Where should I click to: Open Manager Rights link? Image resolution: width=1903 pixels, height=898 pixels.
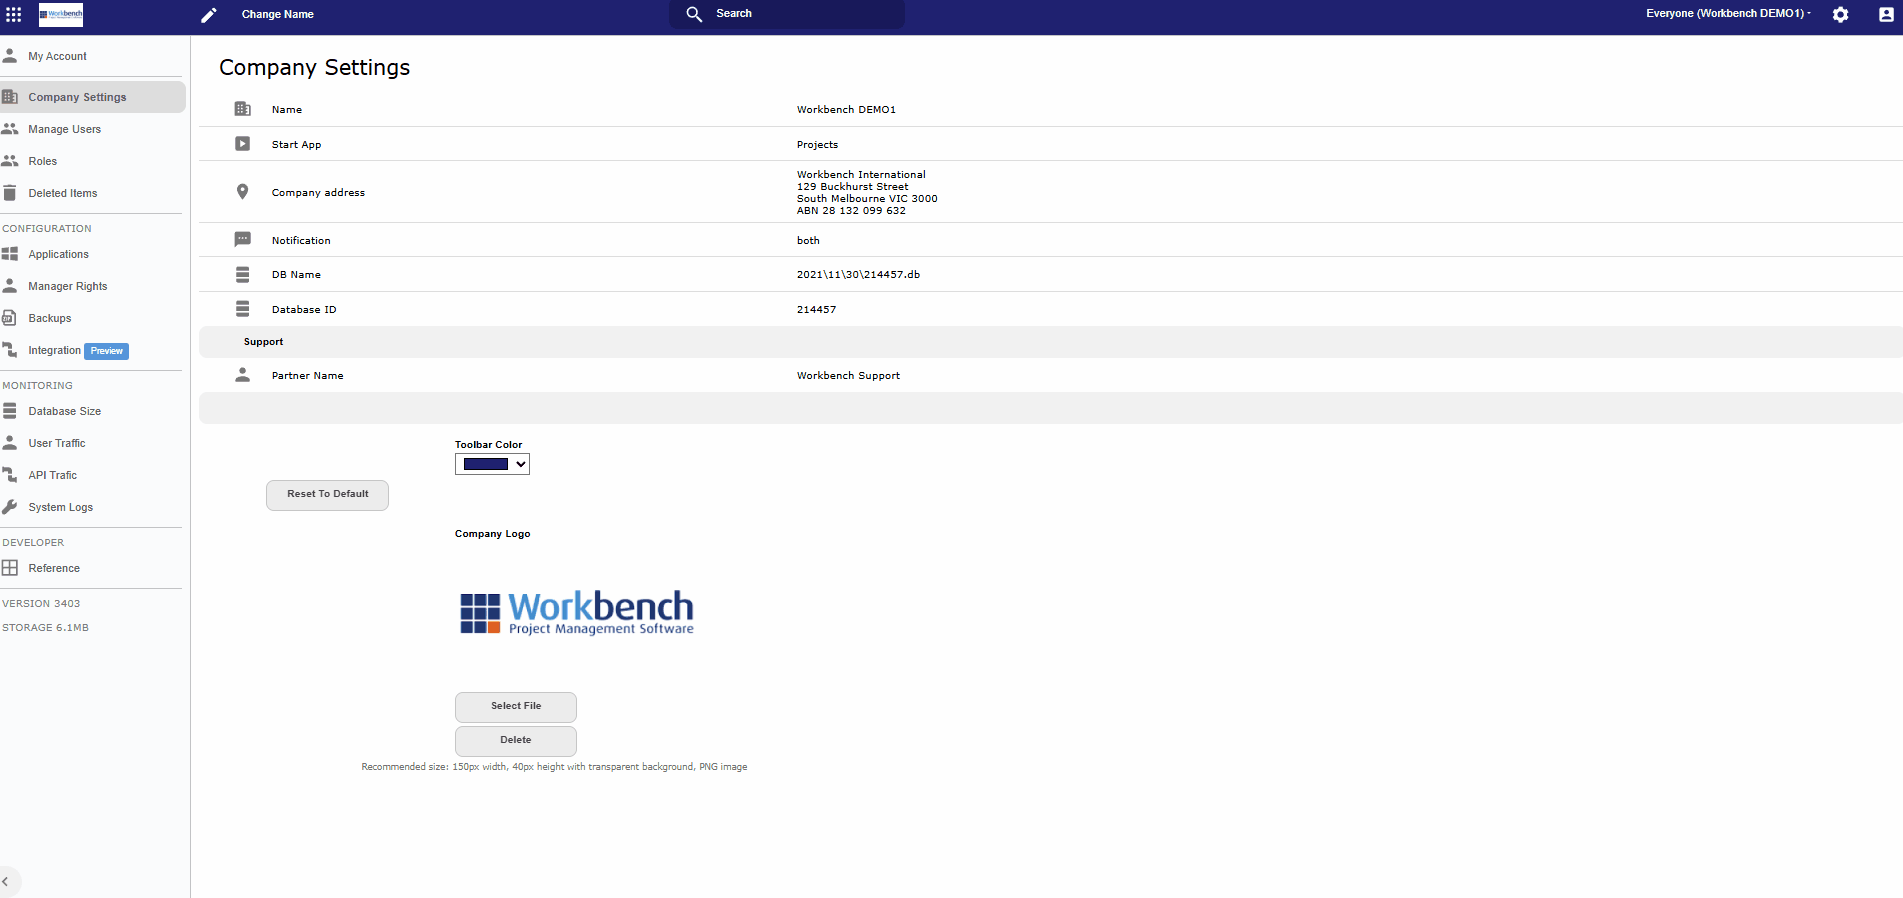coord(67,286)
